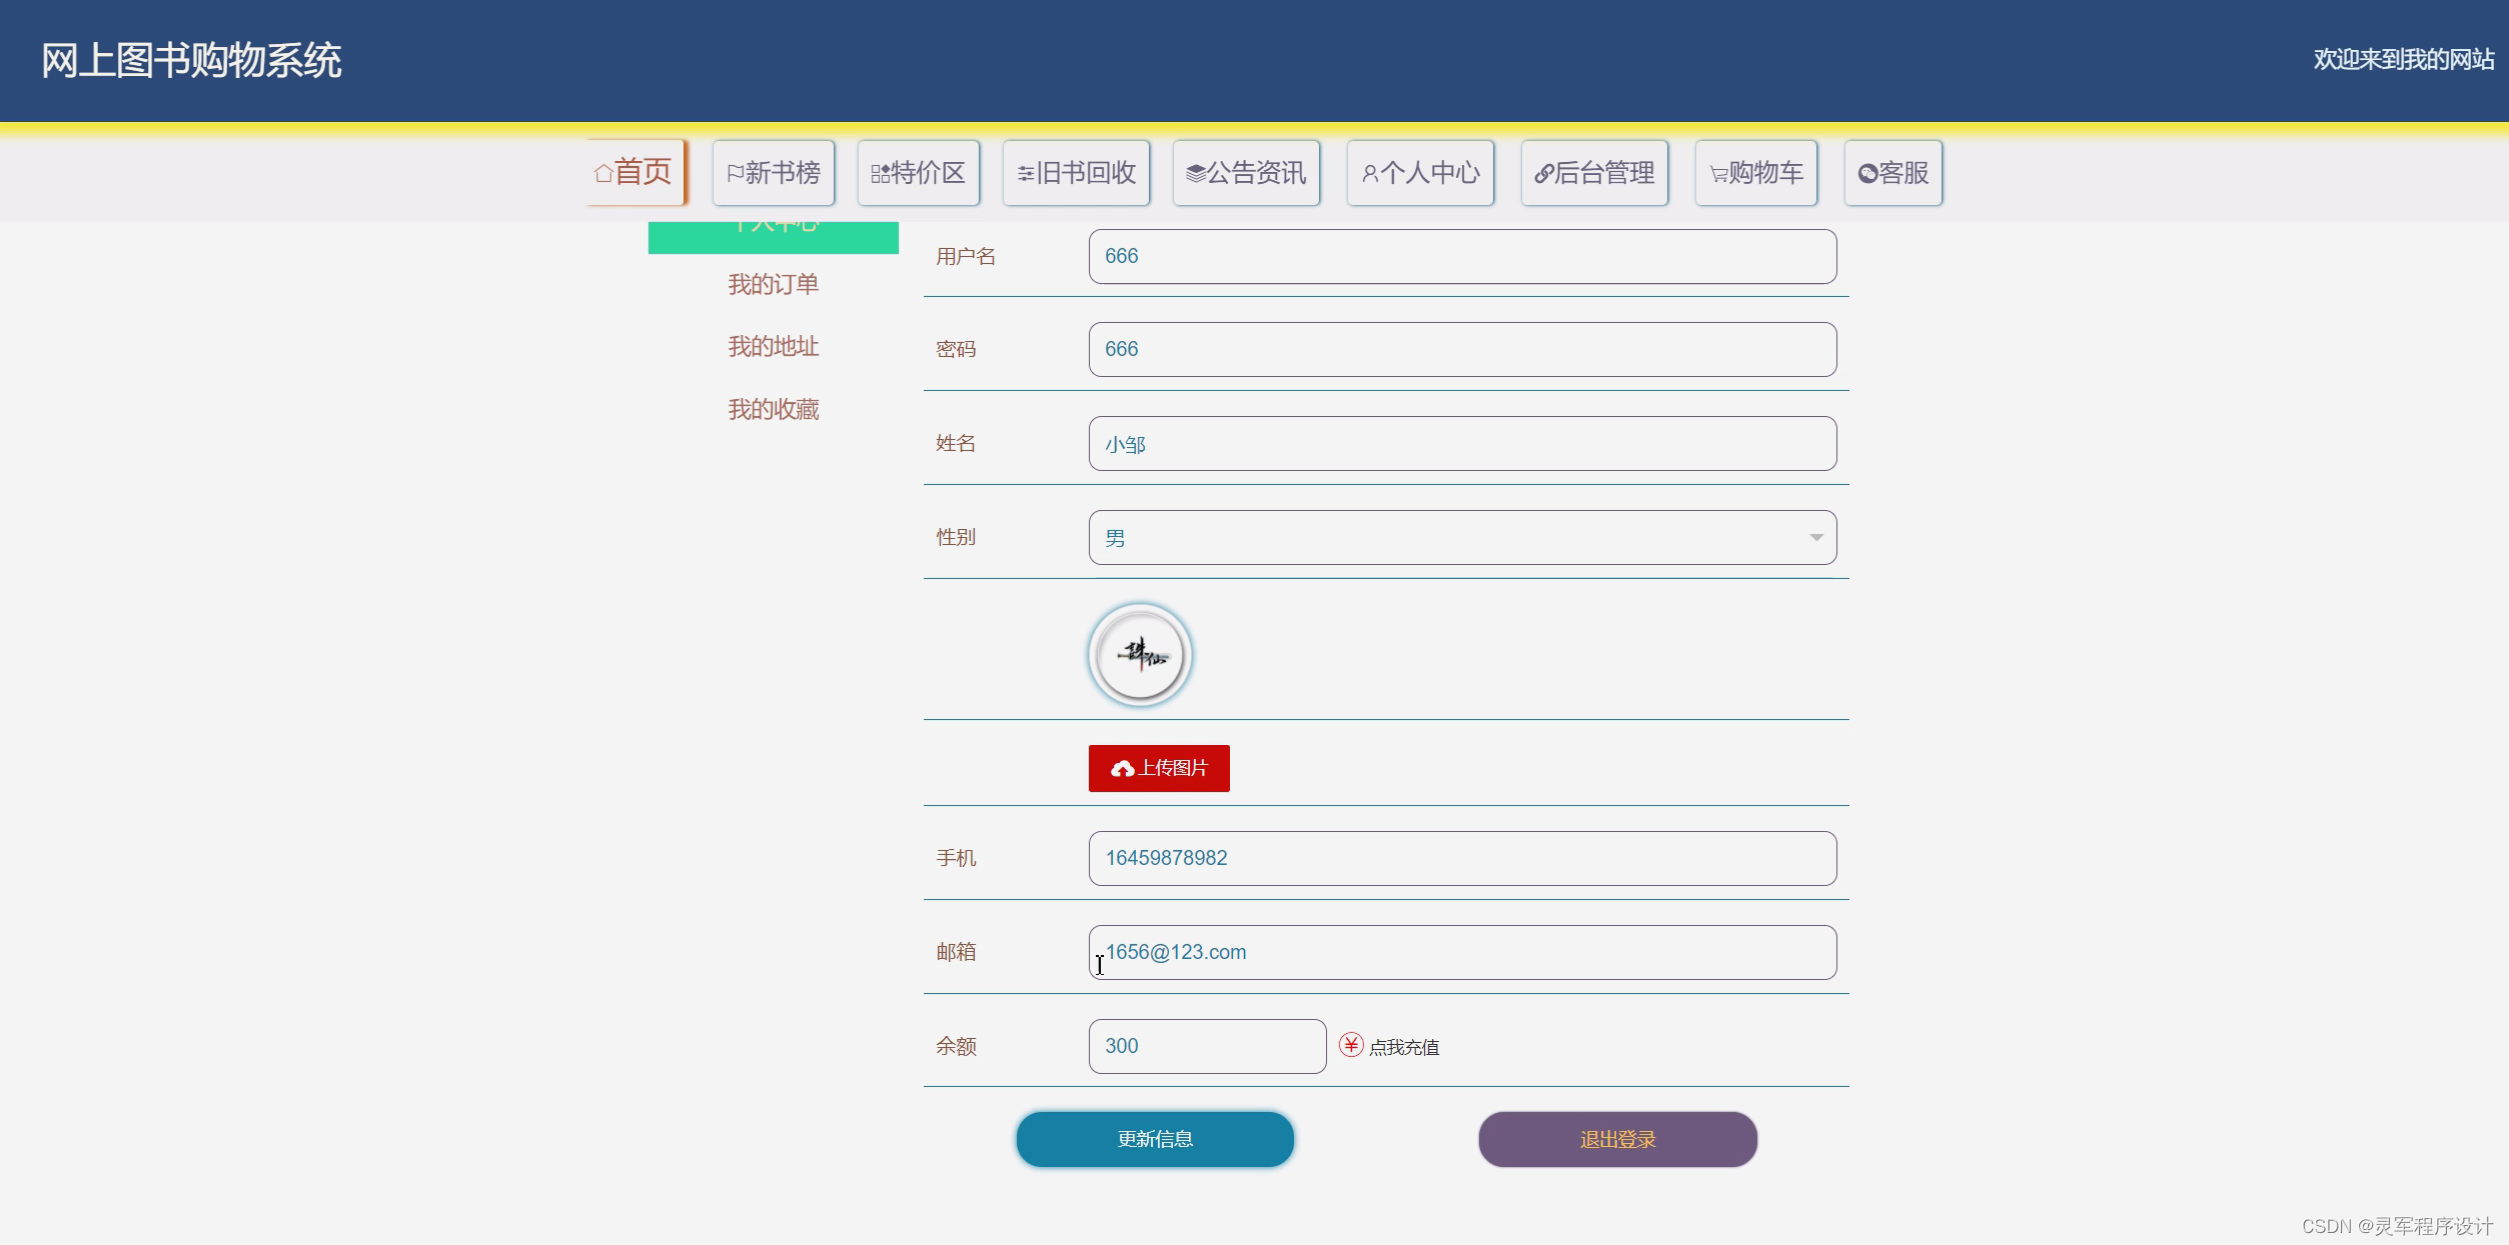Go to 我的收藏 in sidebar
Viewport: 2509px width, 1245px height.
point(773,410)
